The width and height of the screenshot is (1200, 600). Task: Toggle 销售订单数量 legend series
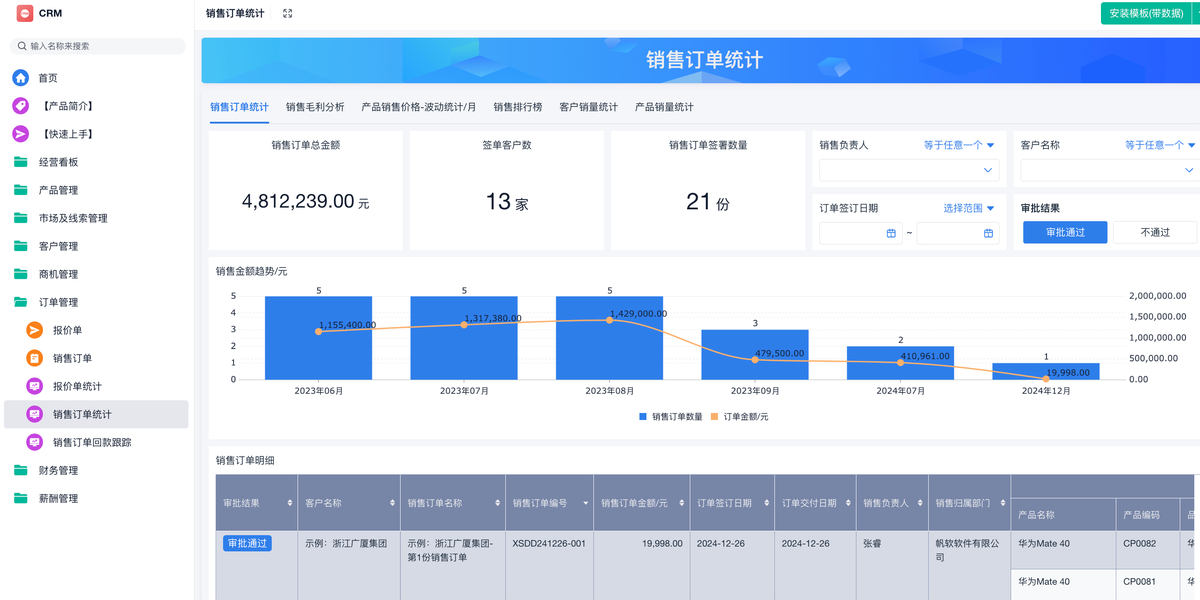[670, 416]
